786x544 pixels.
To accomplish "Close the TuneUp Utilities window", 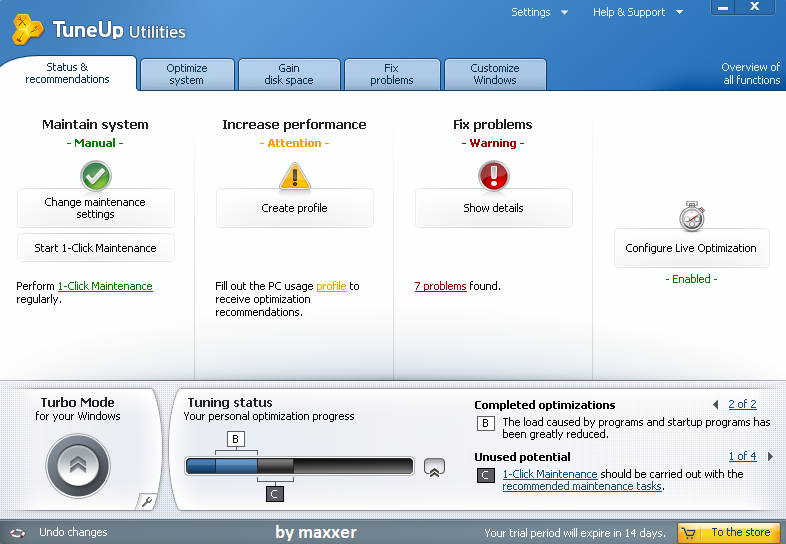I will click(x=754, y=7).
